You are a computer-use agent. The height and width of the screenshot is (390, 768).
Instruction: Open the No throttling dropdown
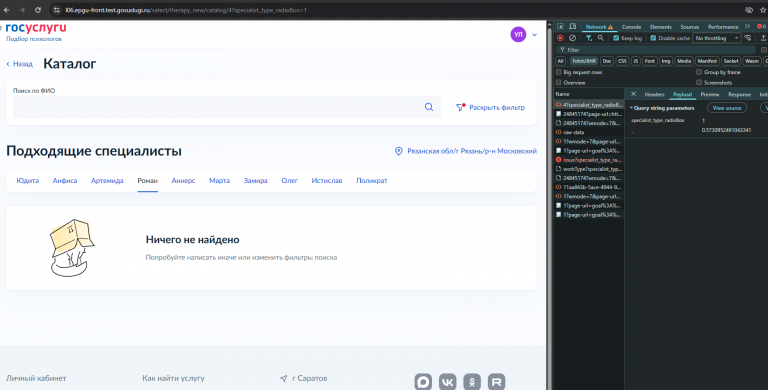[x=716, y=38]
